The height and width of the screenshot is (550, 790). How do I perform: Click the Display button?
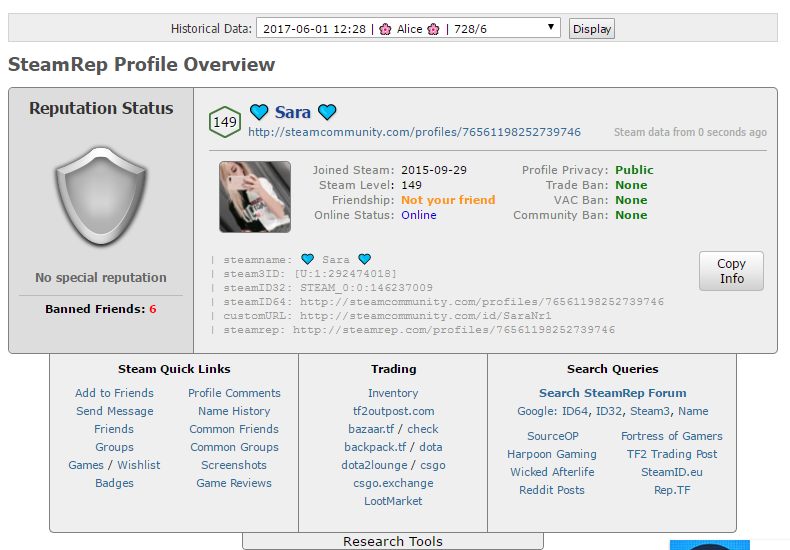tap(591, 29)
